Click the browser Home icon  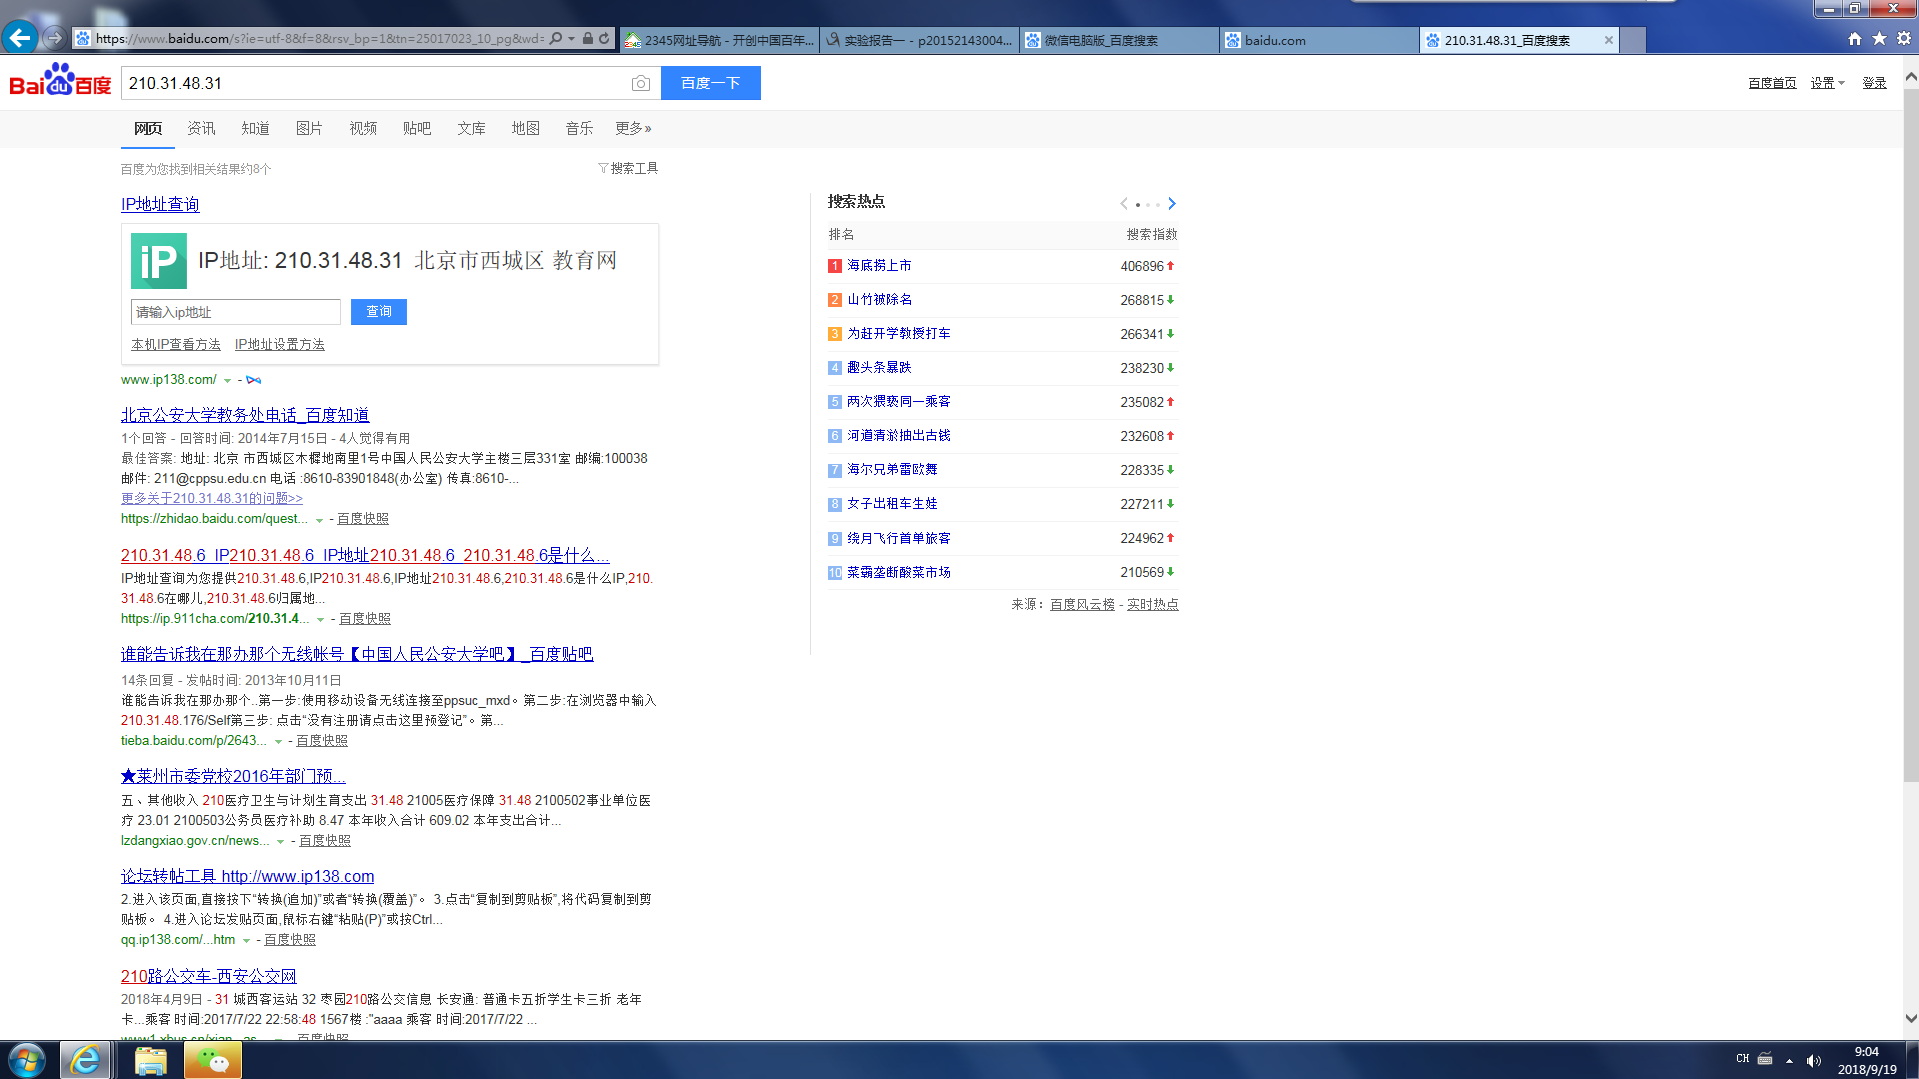1855,39
